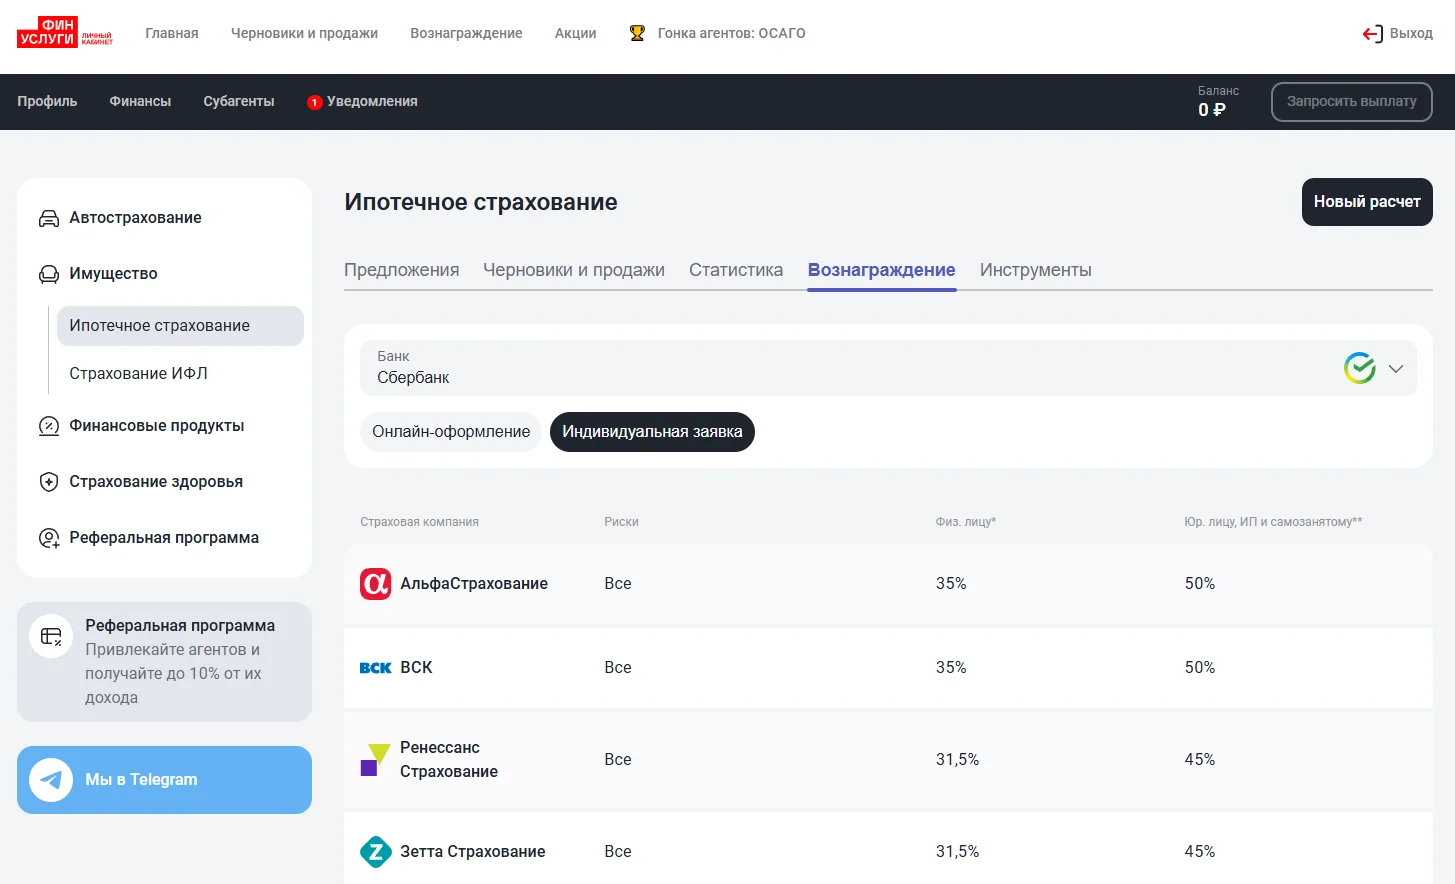The width and height of the screenshot is (1455, 884).
Task: Click the Новый расчет button
Action: coord(1367,202)
